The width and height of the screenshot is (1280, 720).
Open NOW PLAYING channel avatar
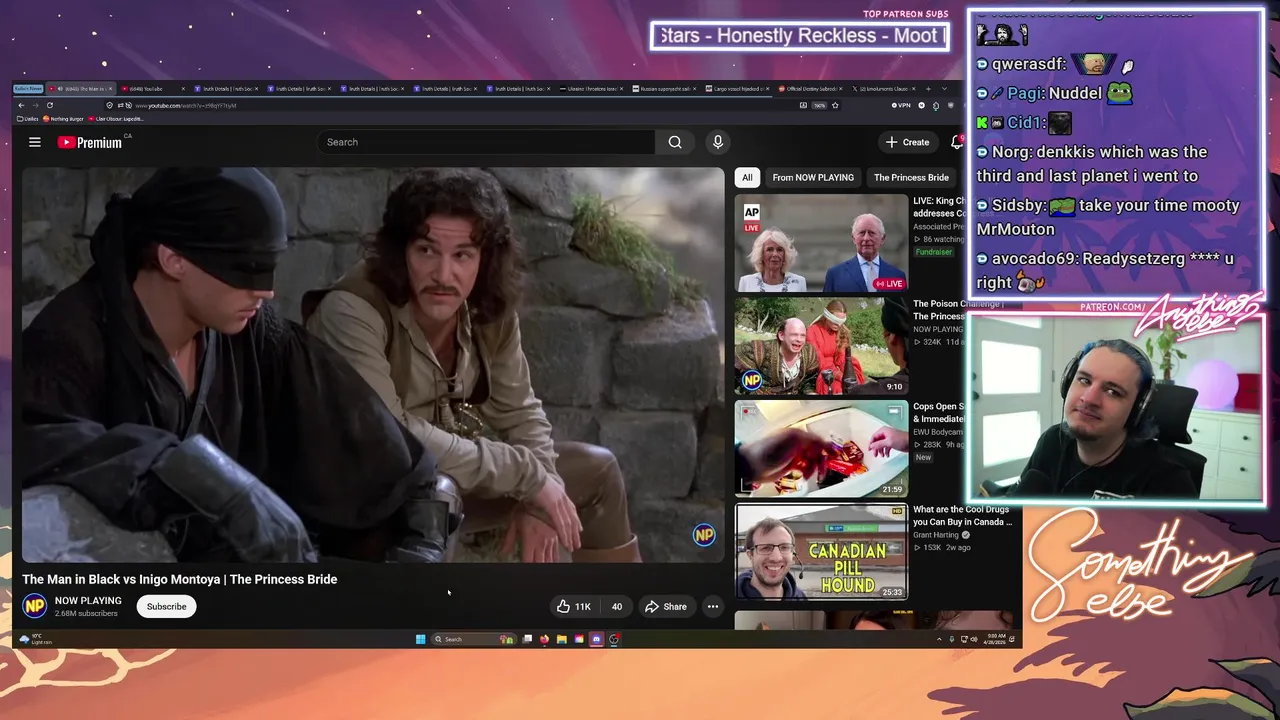[35, 605]
